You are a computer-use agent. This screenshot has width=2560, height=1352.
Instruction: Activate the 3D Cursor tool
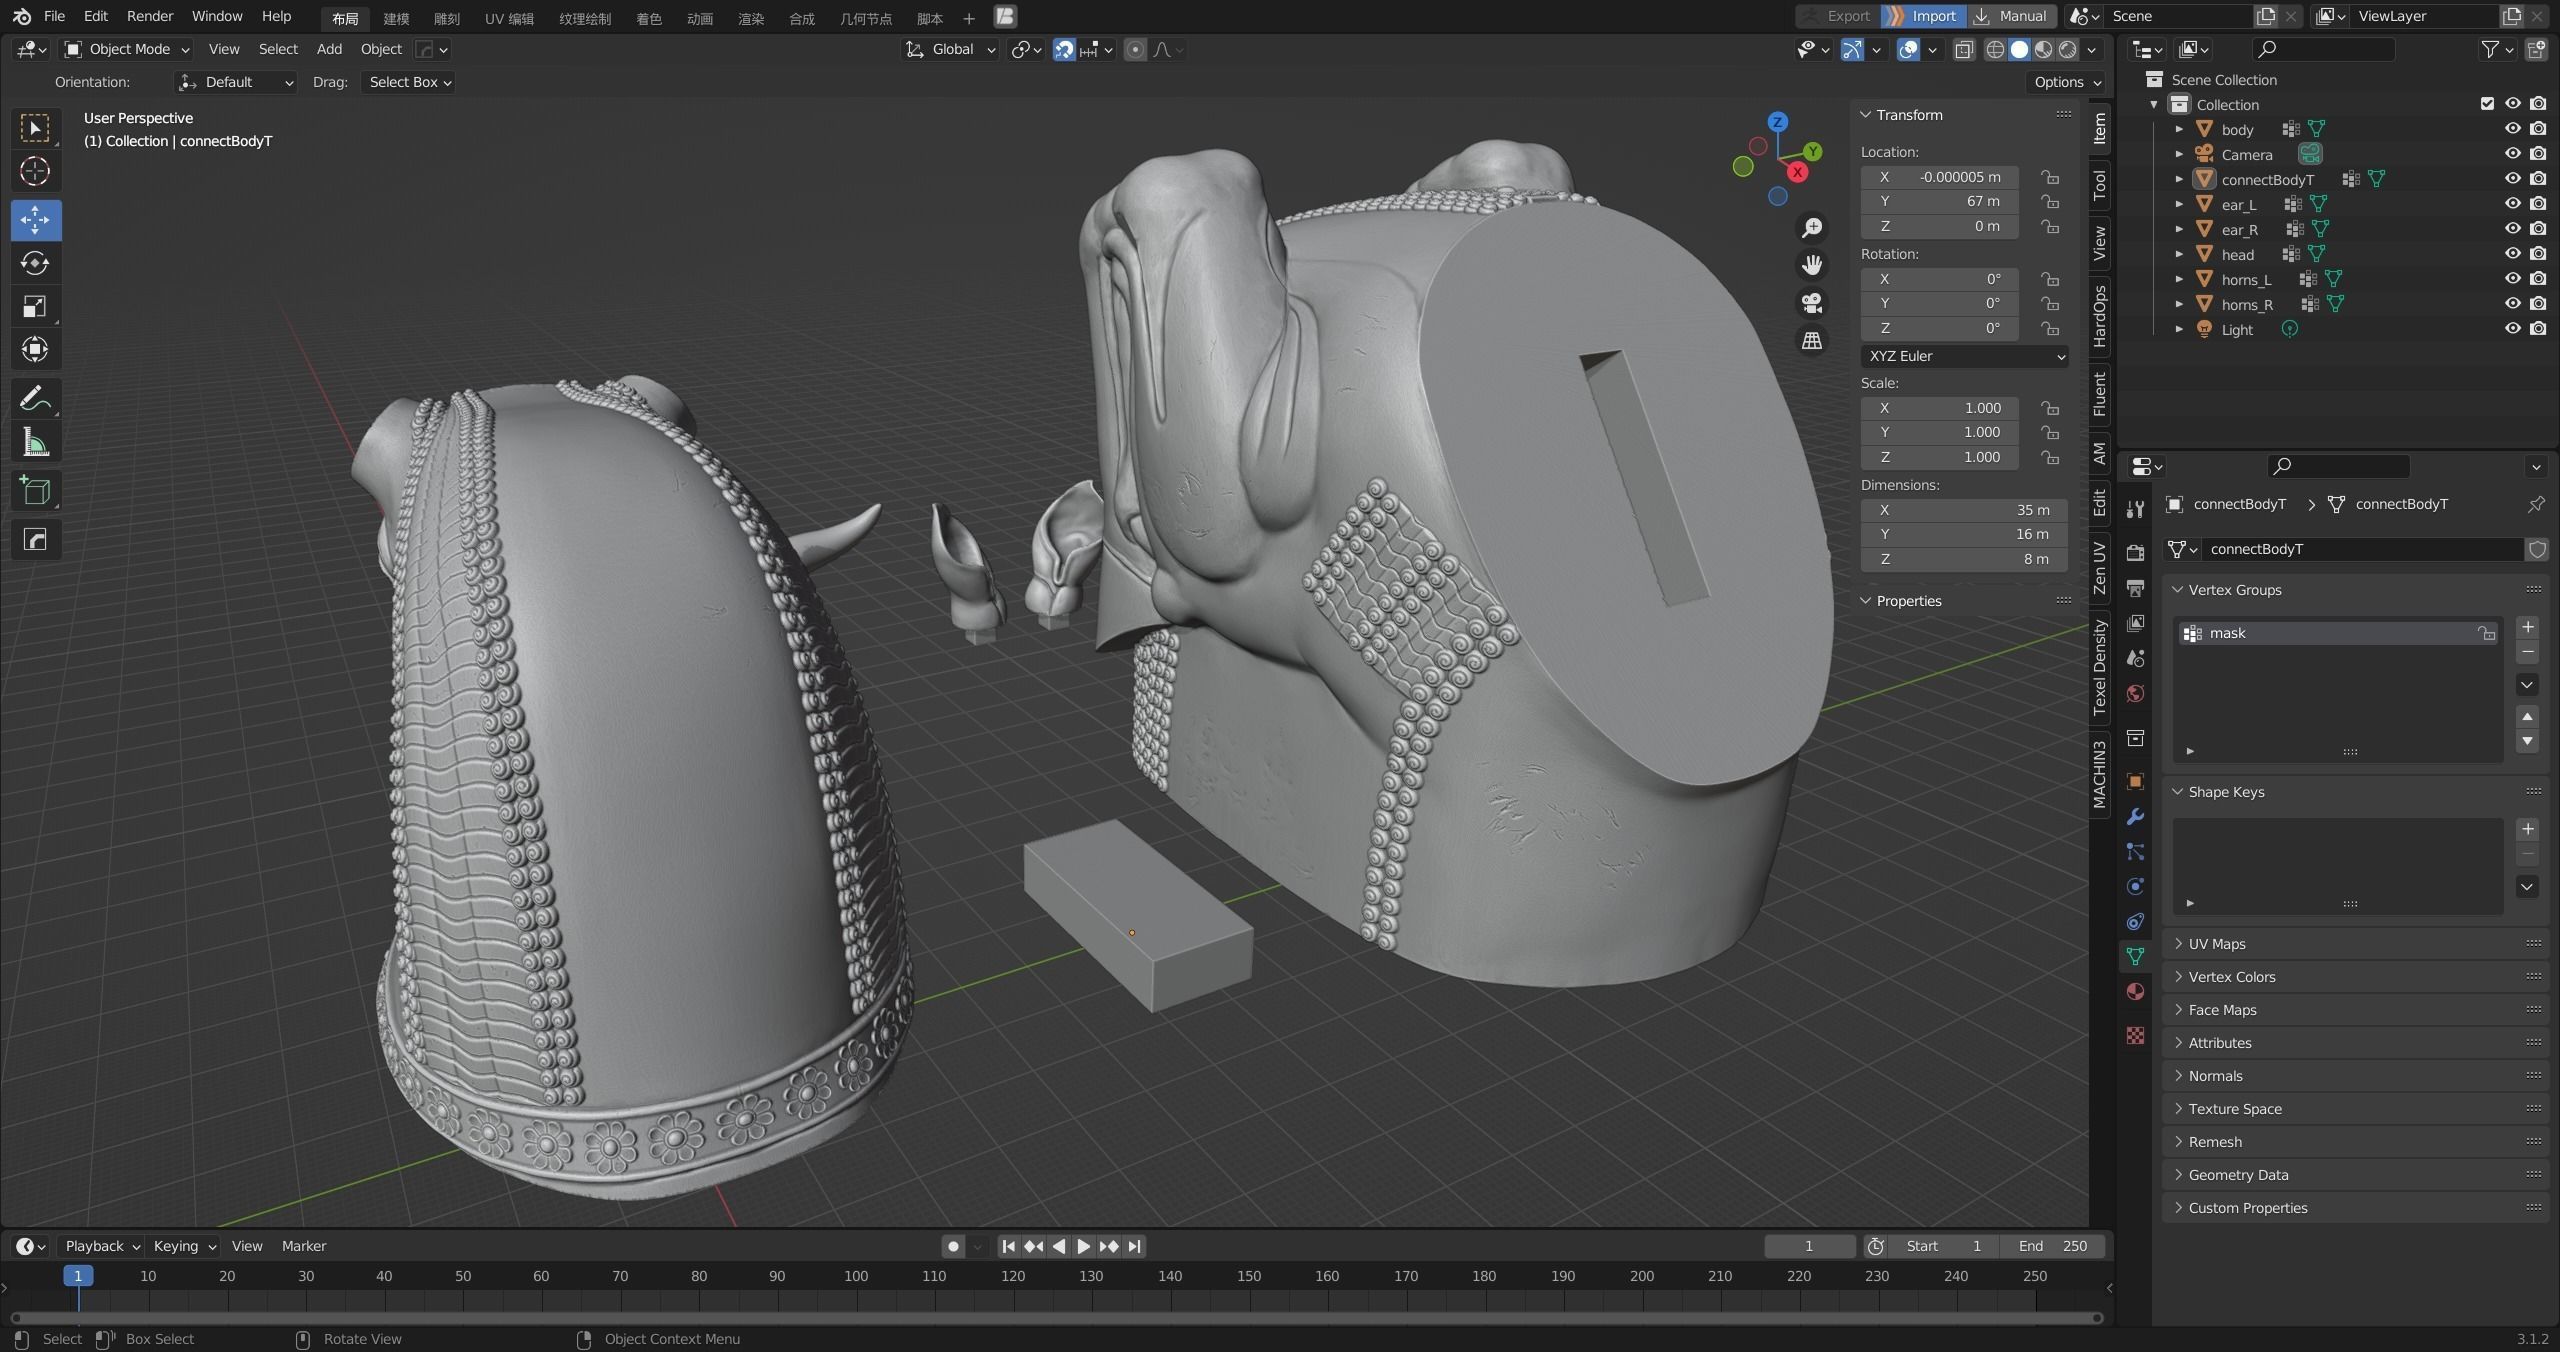pos(35,172)
